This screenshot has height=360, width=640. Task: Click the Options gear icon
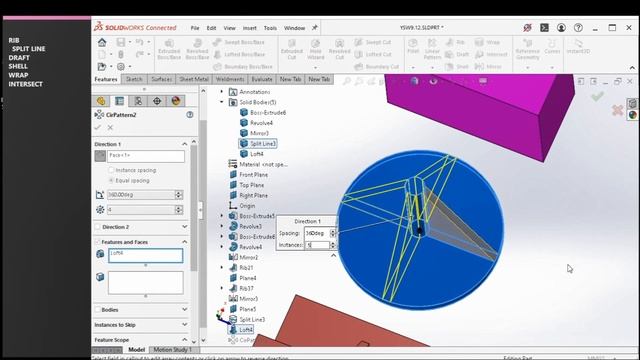121,67
